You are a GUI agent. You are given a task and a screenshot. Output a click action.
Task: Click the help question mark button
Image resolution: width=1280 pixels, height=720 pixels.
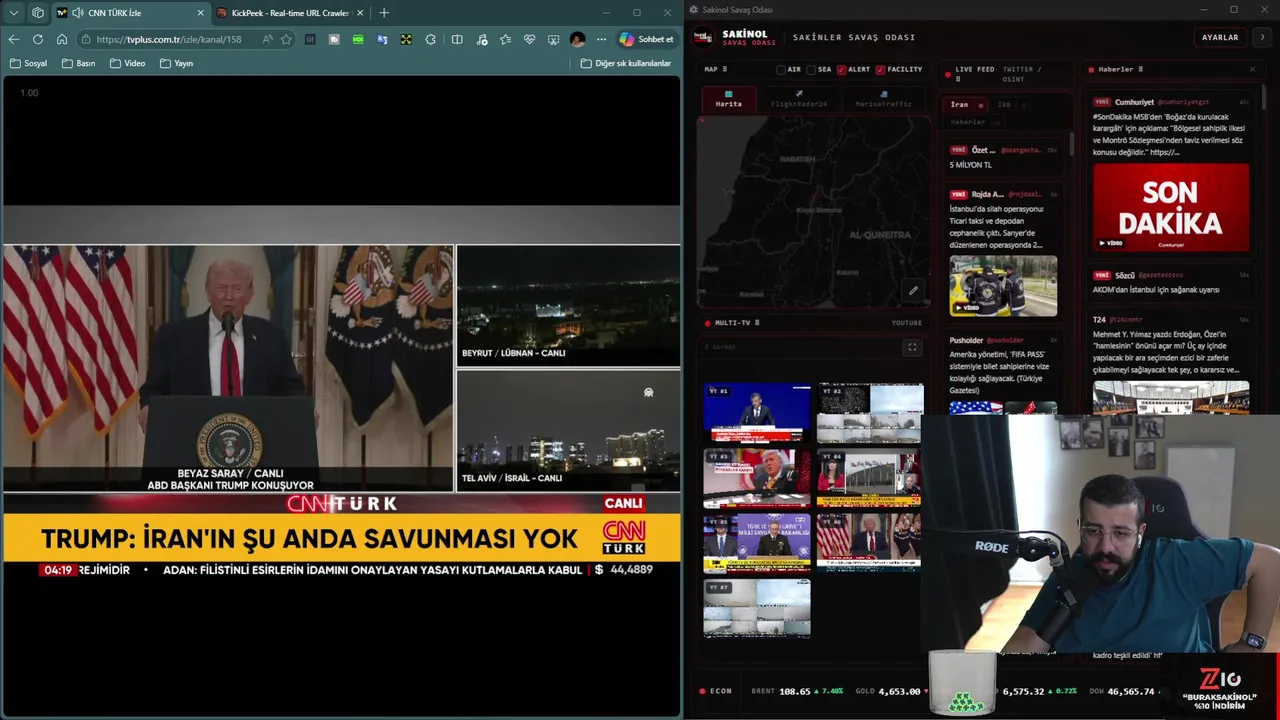1262,37
